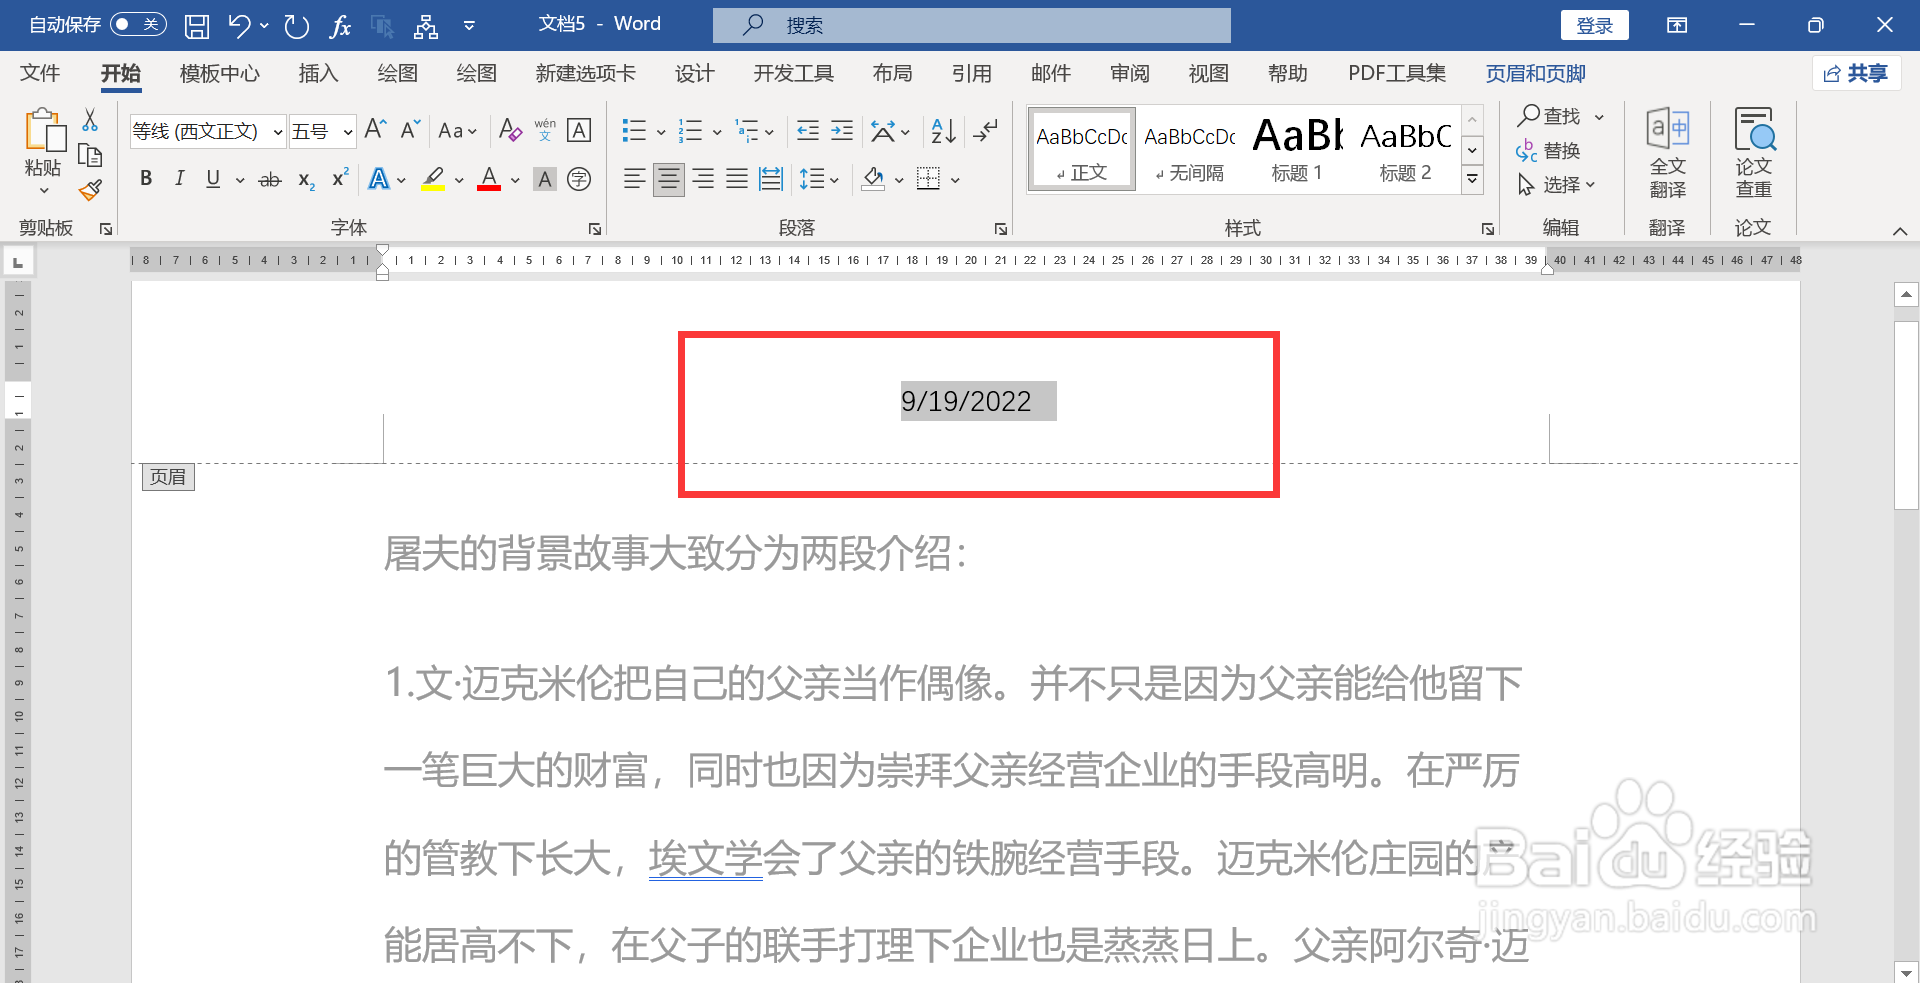Toggle Underline formatting
The image size is (1920, 983).
[x=213, y=179]
